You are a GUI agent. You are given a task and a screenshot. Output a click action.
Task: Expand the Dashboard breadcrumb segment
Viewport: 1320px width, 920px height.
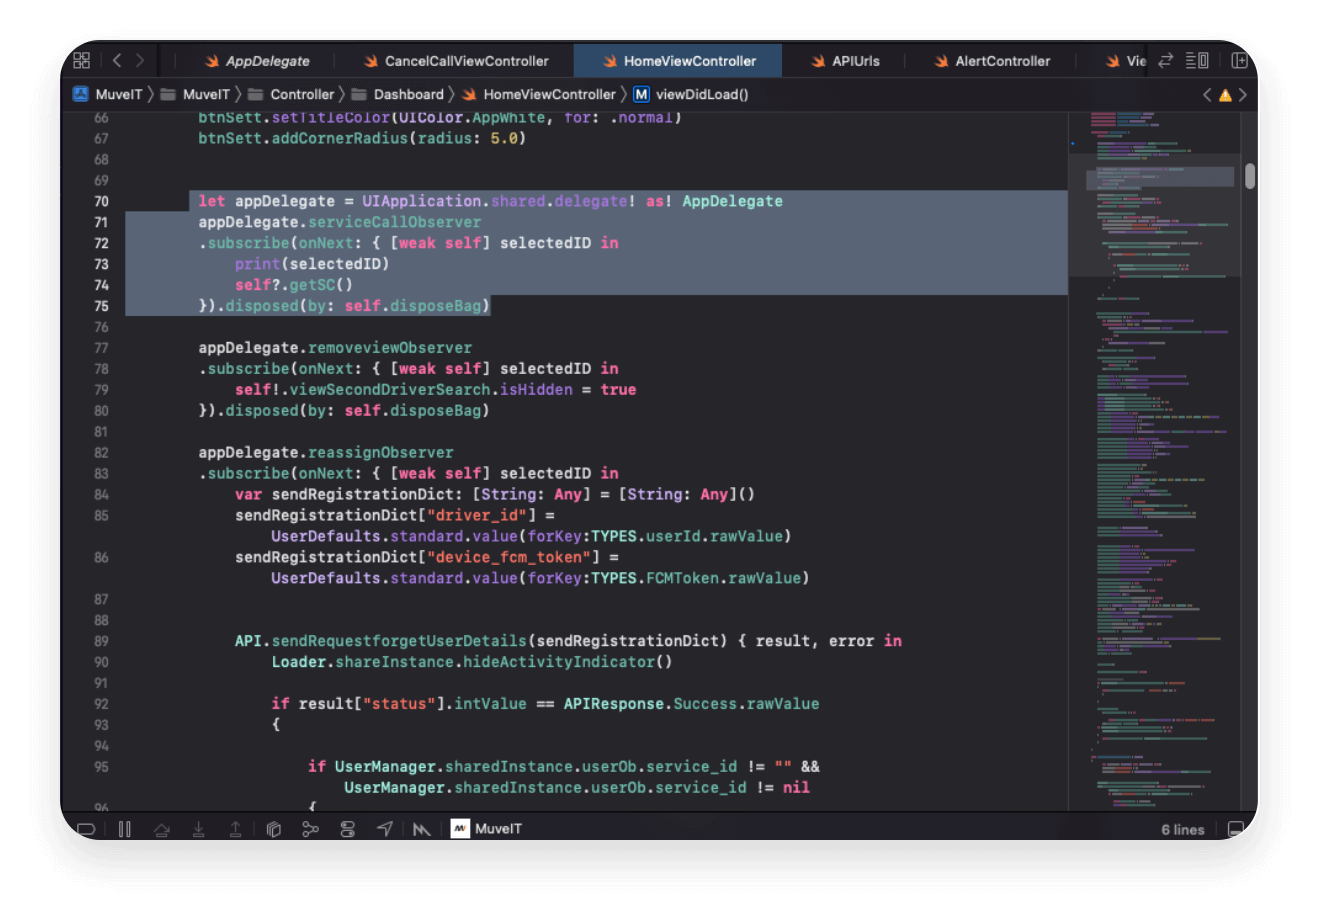(x=408, y=95)
